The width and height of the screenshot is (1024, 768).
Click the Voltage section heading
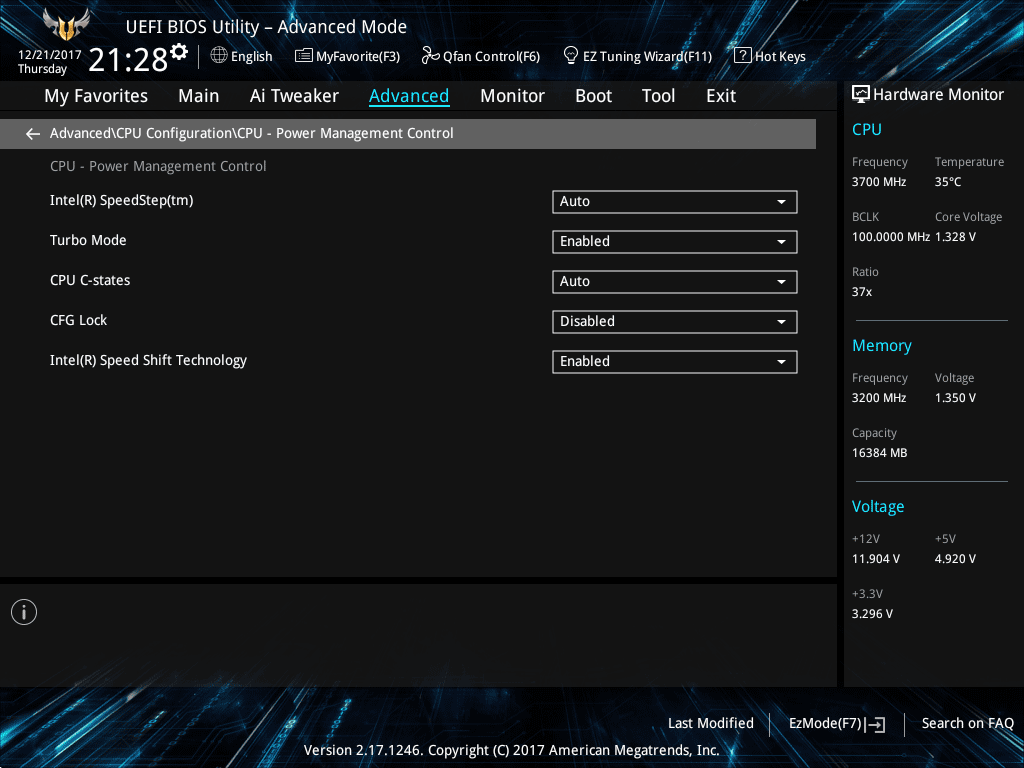pyautogui.click(x=878, y=507)
